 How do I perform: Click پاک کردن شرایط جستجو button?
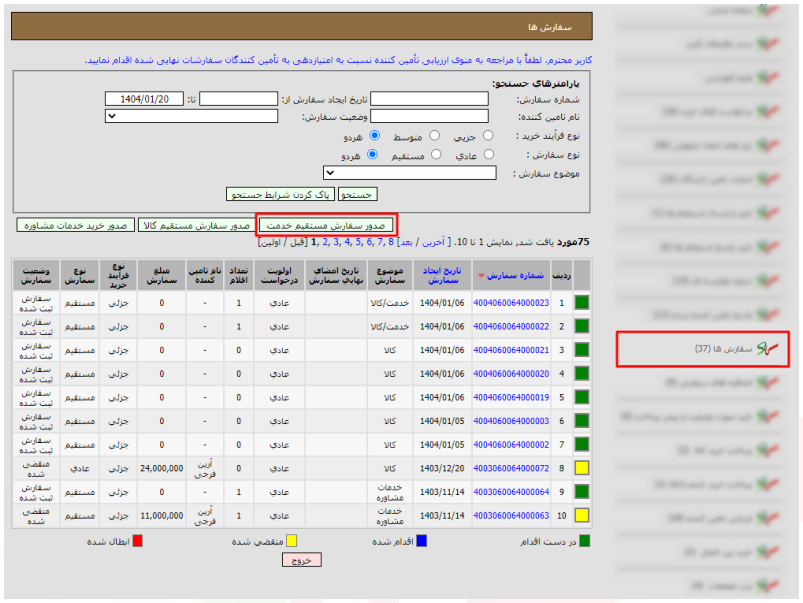point(280,195)
